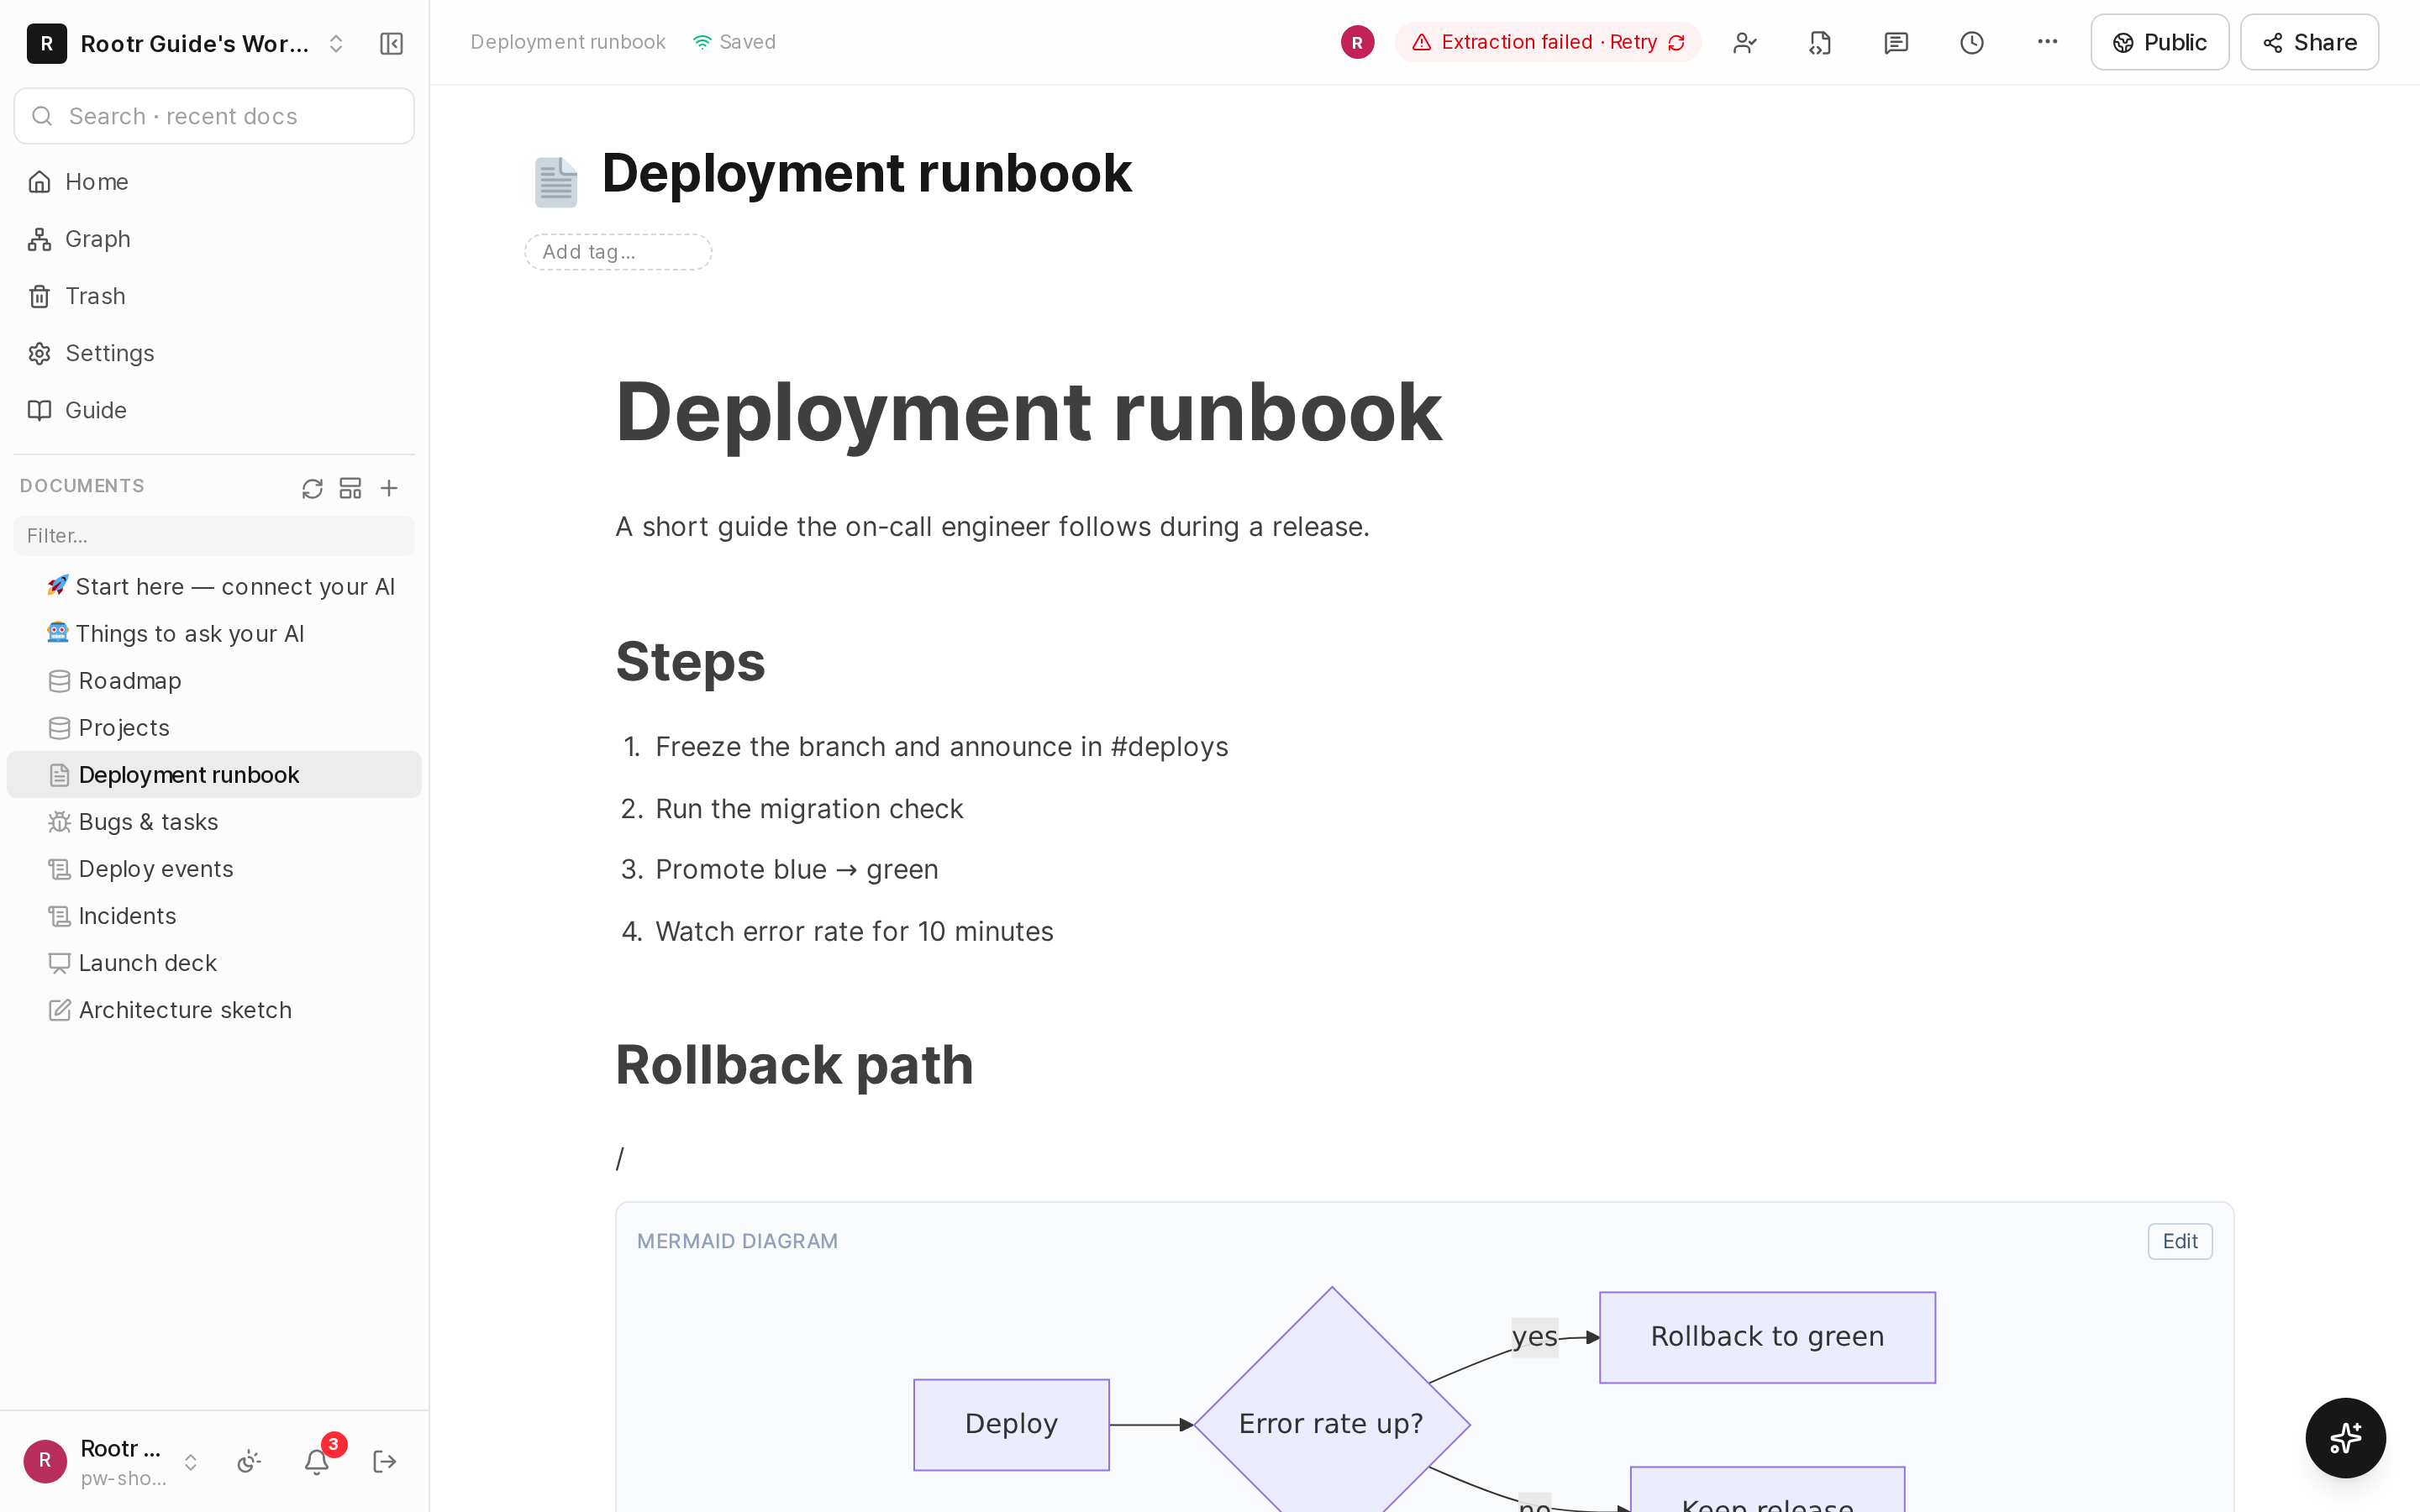This screenshot has width=2420, height=1512.
Task: Click the log out icon
Action: [385, 1462]
